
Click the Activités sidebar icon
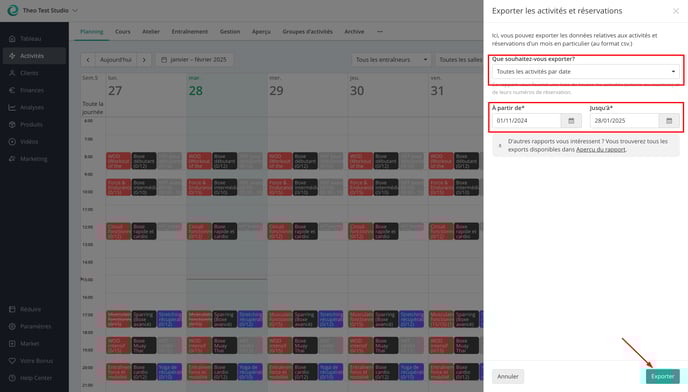(12, 56)
